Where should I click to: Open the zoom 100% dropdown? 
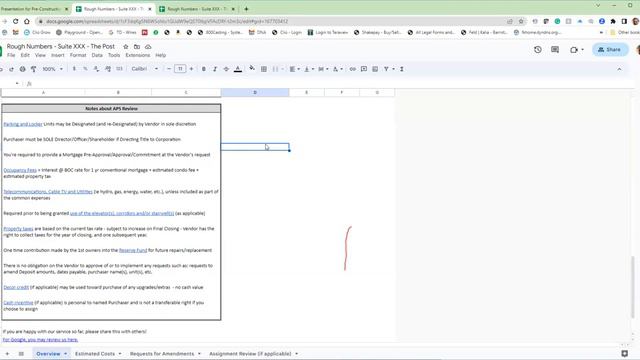click(52, 69)
